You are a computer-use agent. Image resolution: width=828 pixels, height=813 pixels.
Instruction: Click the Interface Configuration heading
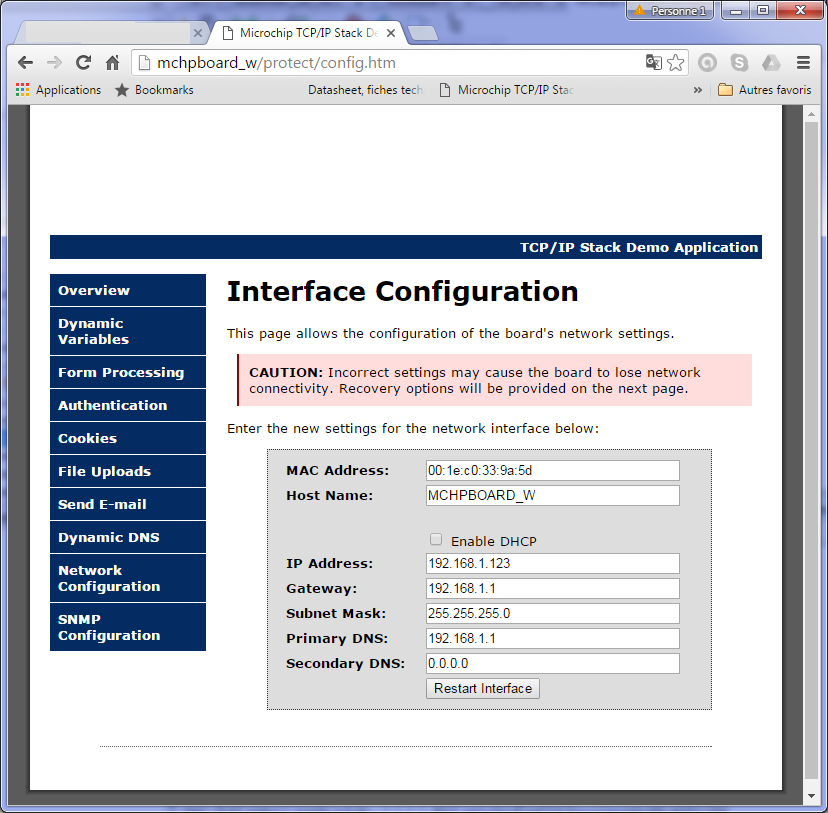(x=402, y=291)
